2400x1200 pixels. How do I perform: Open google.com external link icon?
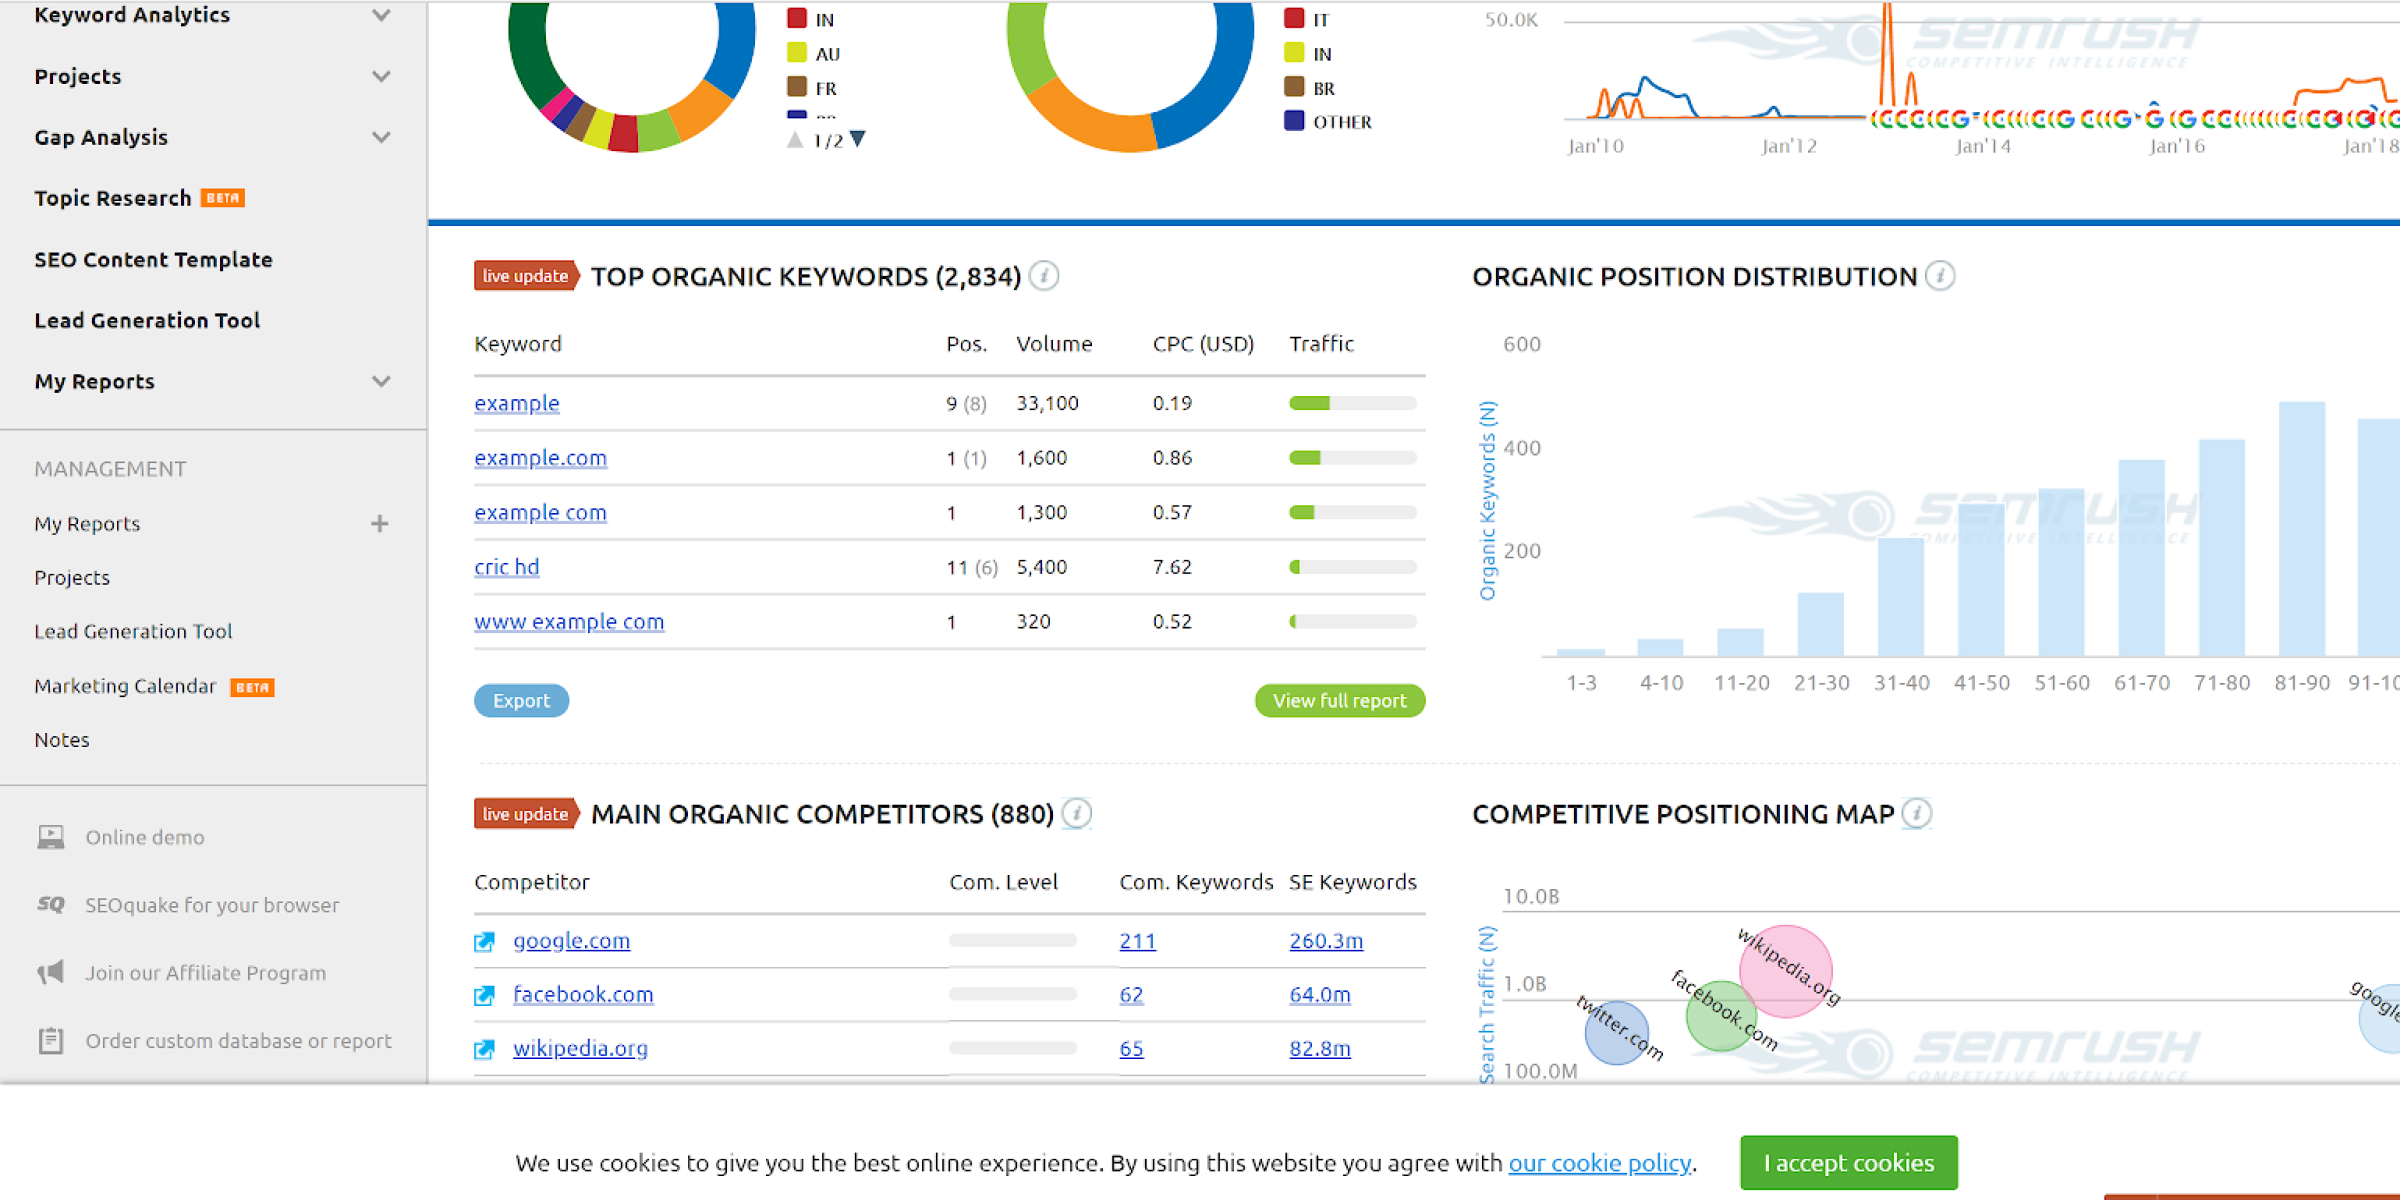[x=485, y=941]
